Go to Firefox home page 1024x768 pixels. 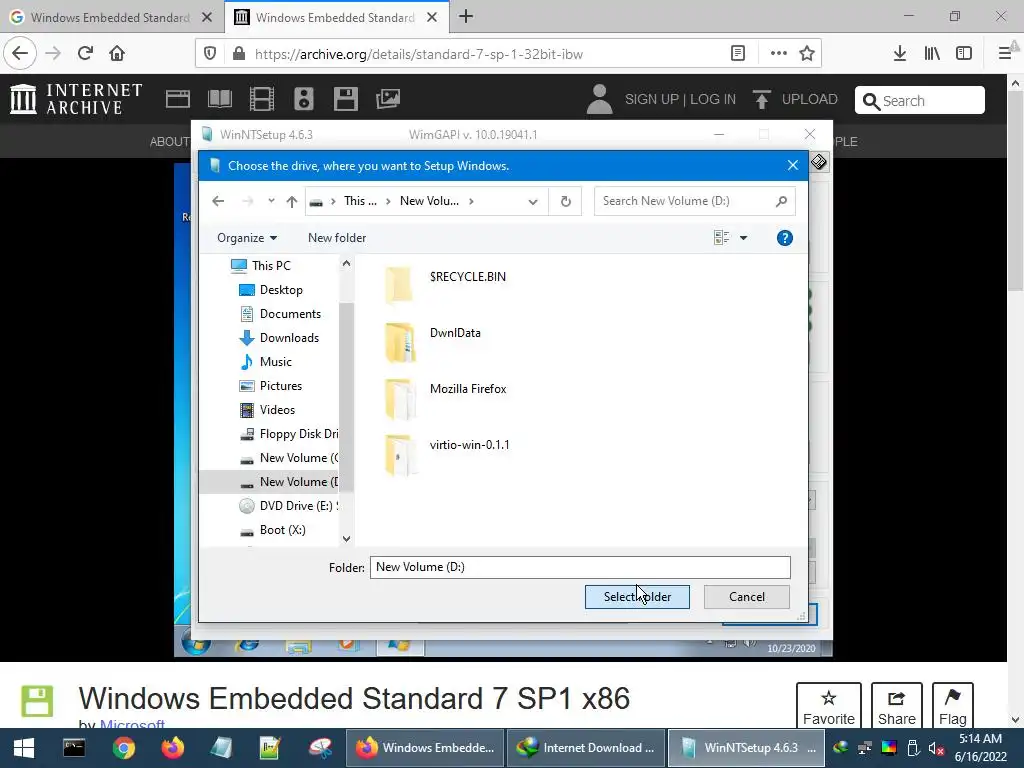pyautogui.click(x=117, y=54)
